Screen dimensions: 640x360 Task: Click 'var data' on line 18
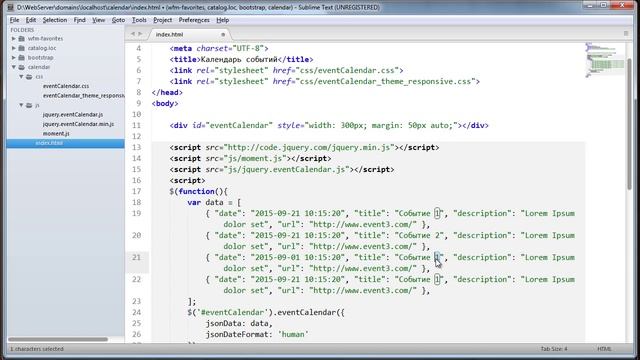coord(205,202)
